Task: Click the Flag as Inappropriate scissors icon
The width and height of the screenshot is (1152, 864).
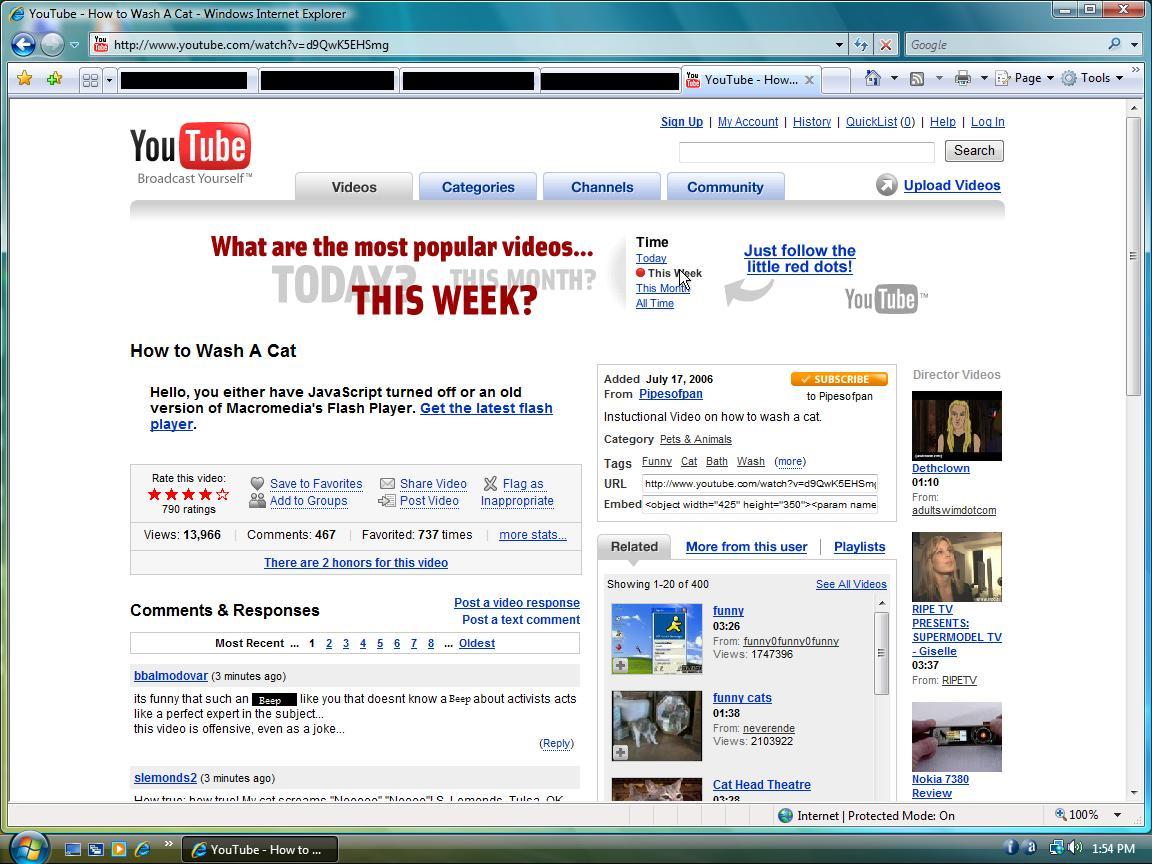Action: coord(489,484)
